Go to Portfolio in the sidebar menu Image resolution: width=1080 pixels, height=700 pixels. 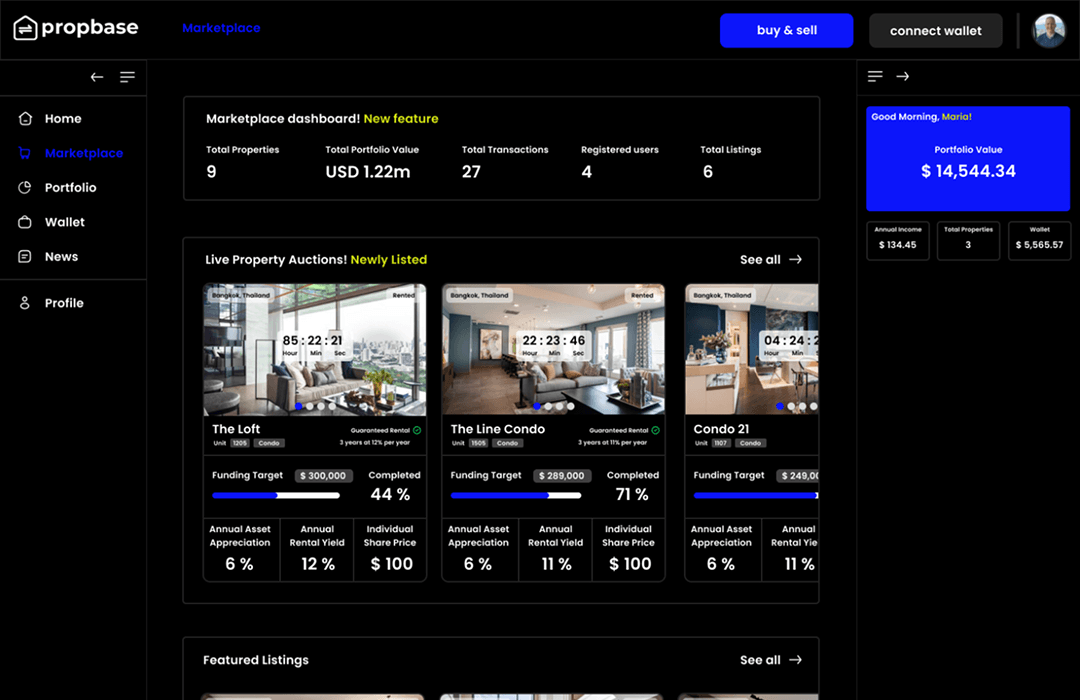pos(70,188)
